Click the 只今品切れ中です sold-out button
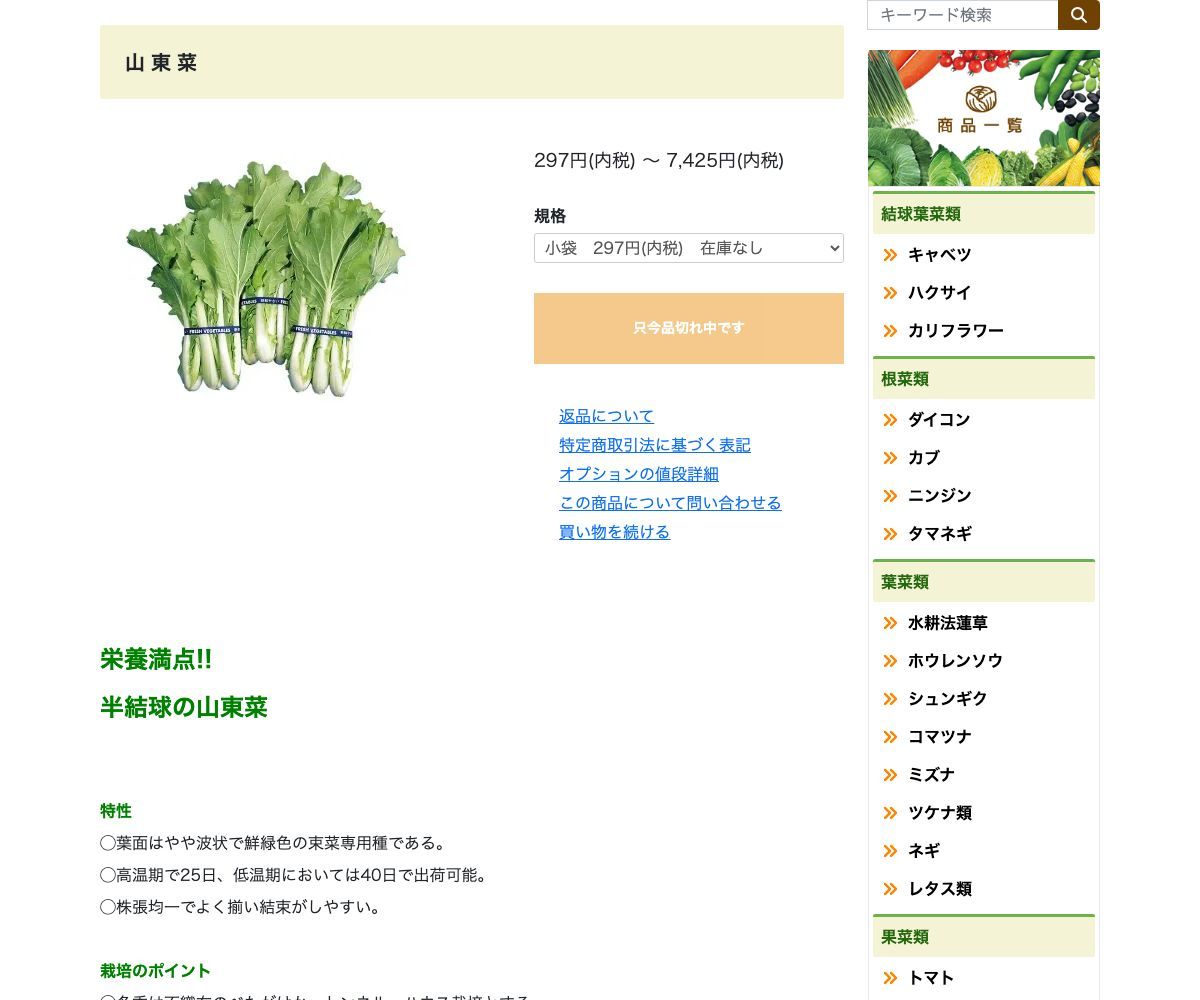1200x1000 pixels. (x=688, y=328)
